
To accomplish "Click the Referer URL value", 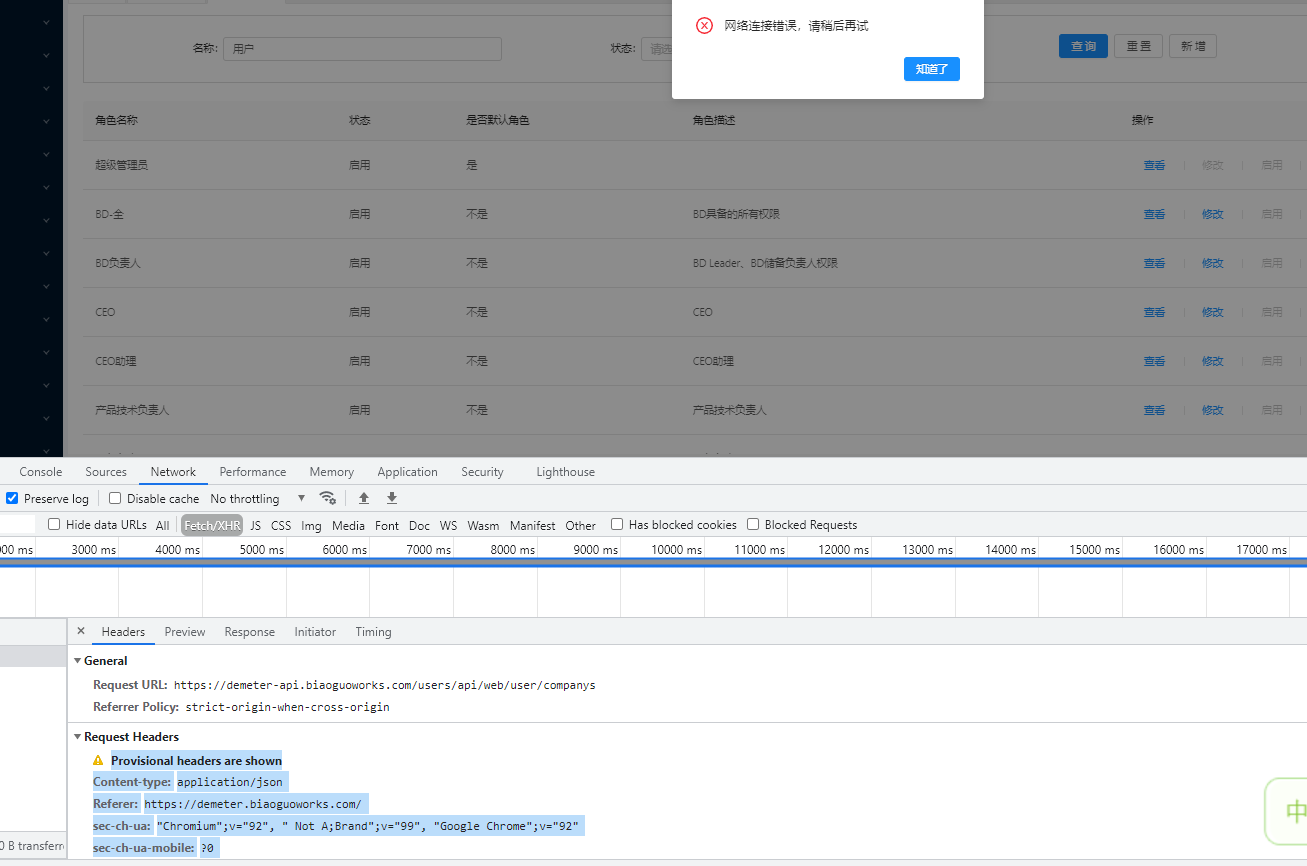I will [252, 804].
